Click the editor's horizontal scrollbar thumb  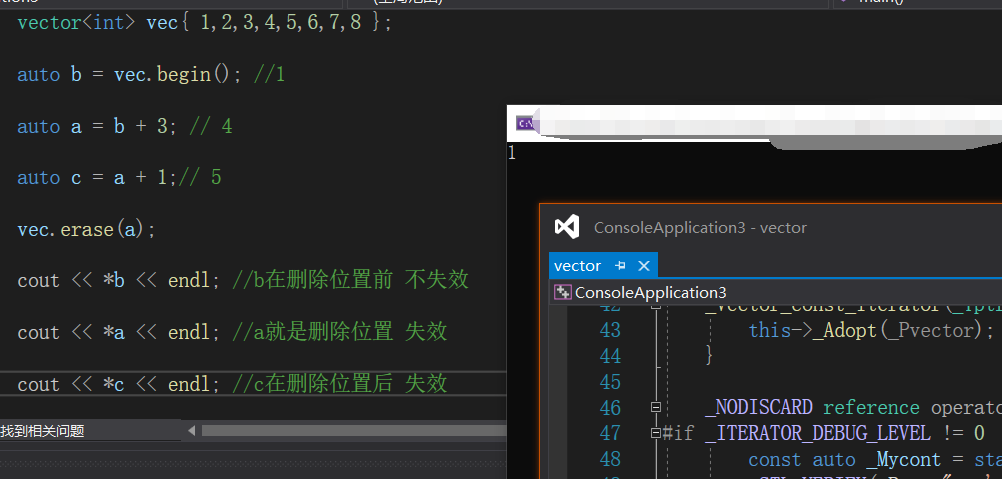(354, 431)
